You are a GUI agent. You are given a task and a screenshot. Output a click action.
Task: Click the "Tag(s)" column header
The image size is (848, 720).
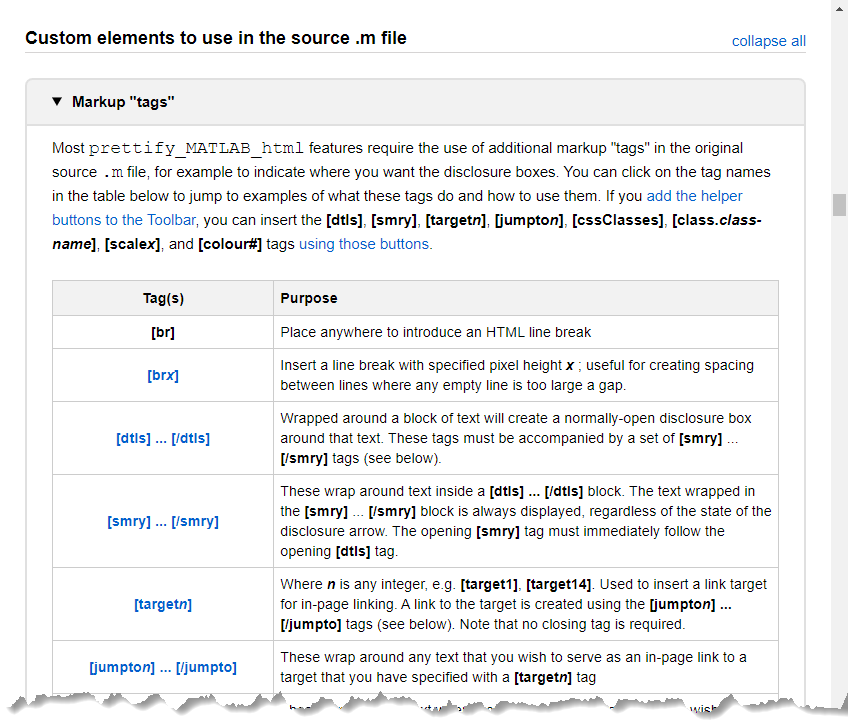[x=163, y=298]
